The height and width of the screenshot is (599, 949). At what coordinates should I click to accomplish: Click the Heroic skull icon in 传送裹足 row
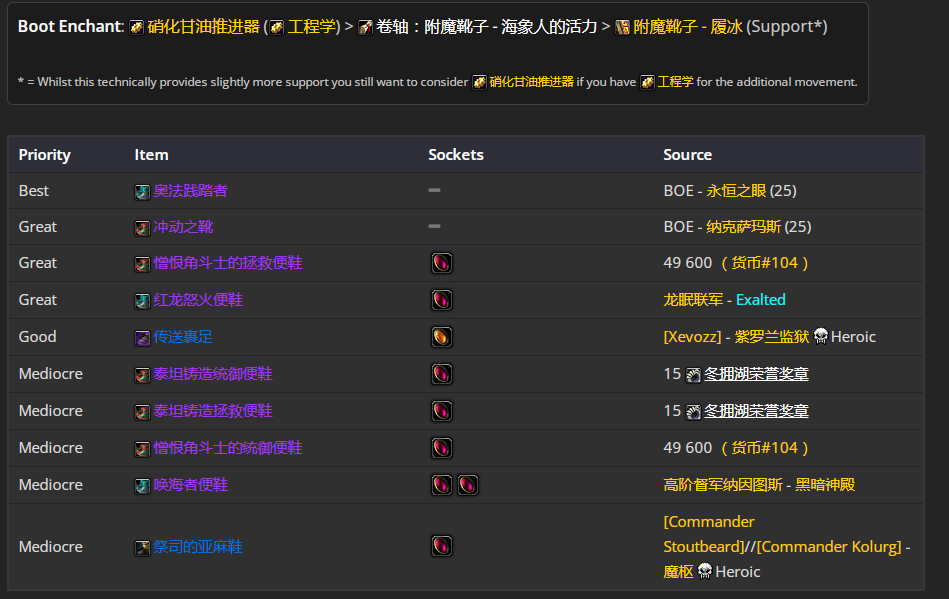(x=821, y=336)
